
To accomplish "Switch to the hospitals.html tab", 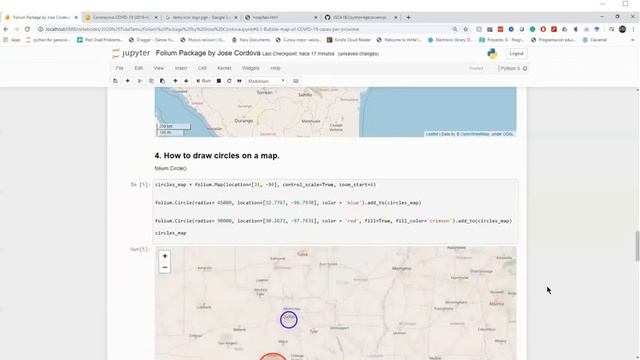I will 280,18.
